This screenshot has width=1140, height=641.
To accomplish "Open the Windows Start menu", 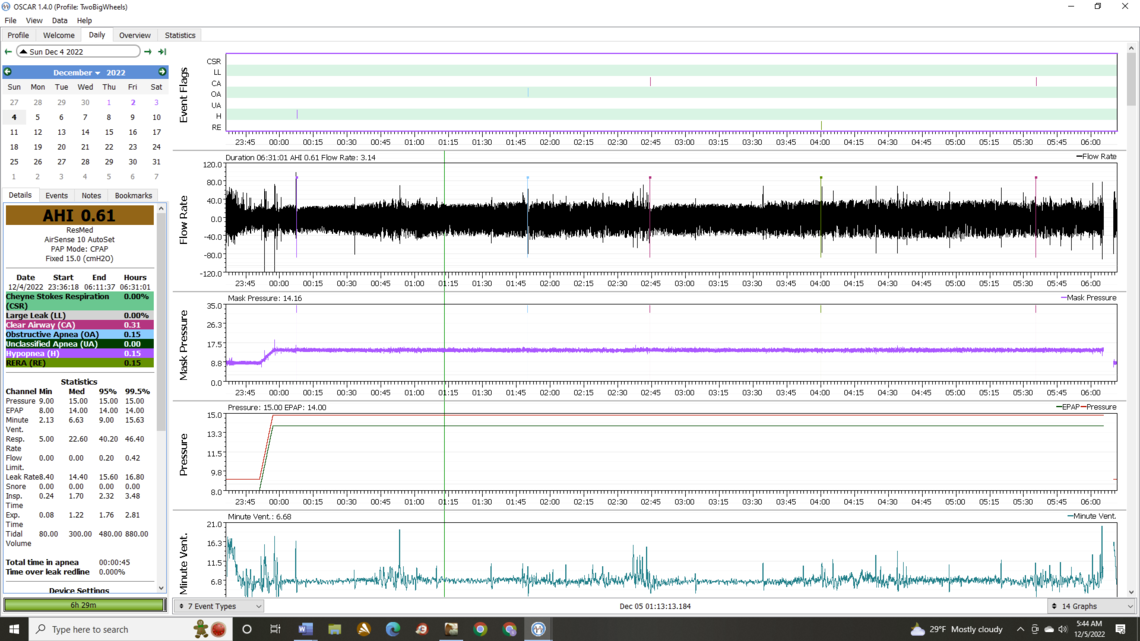I will pos(14,629).
